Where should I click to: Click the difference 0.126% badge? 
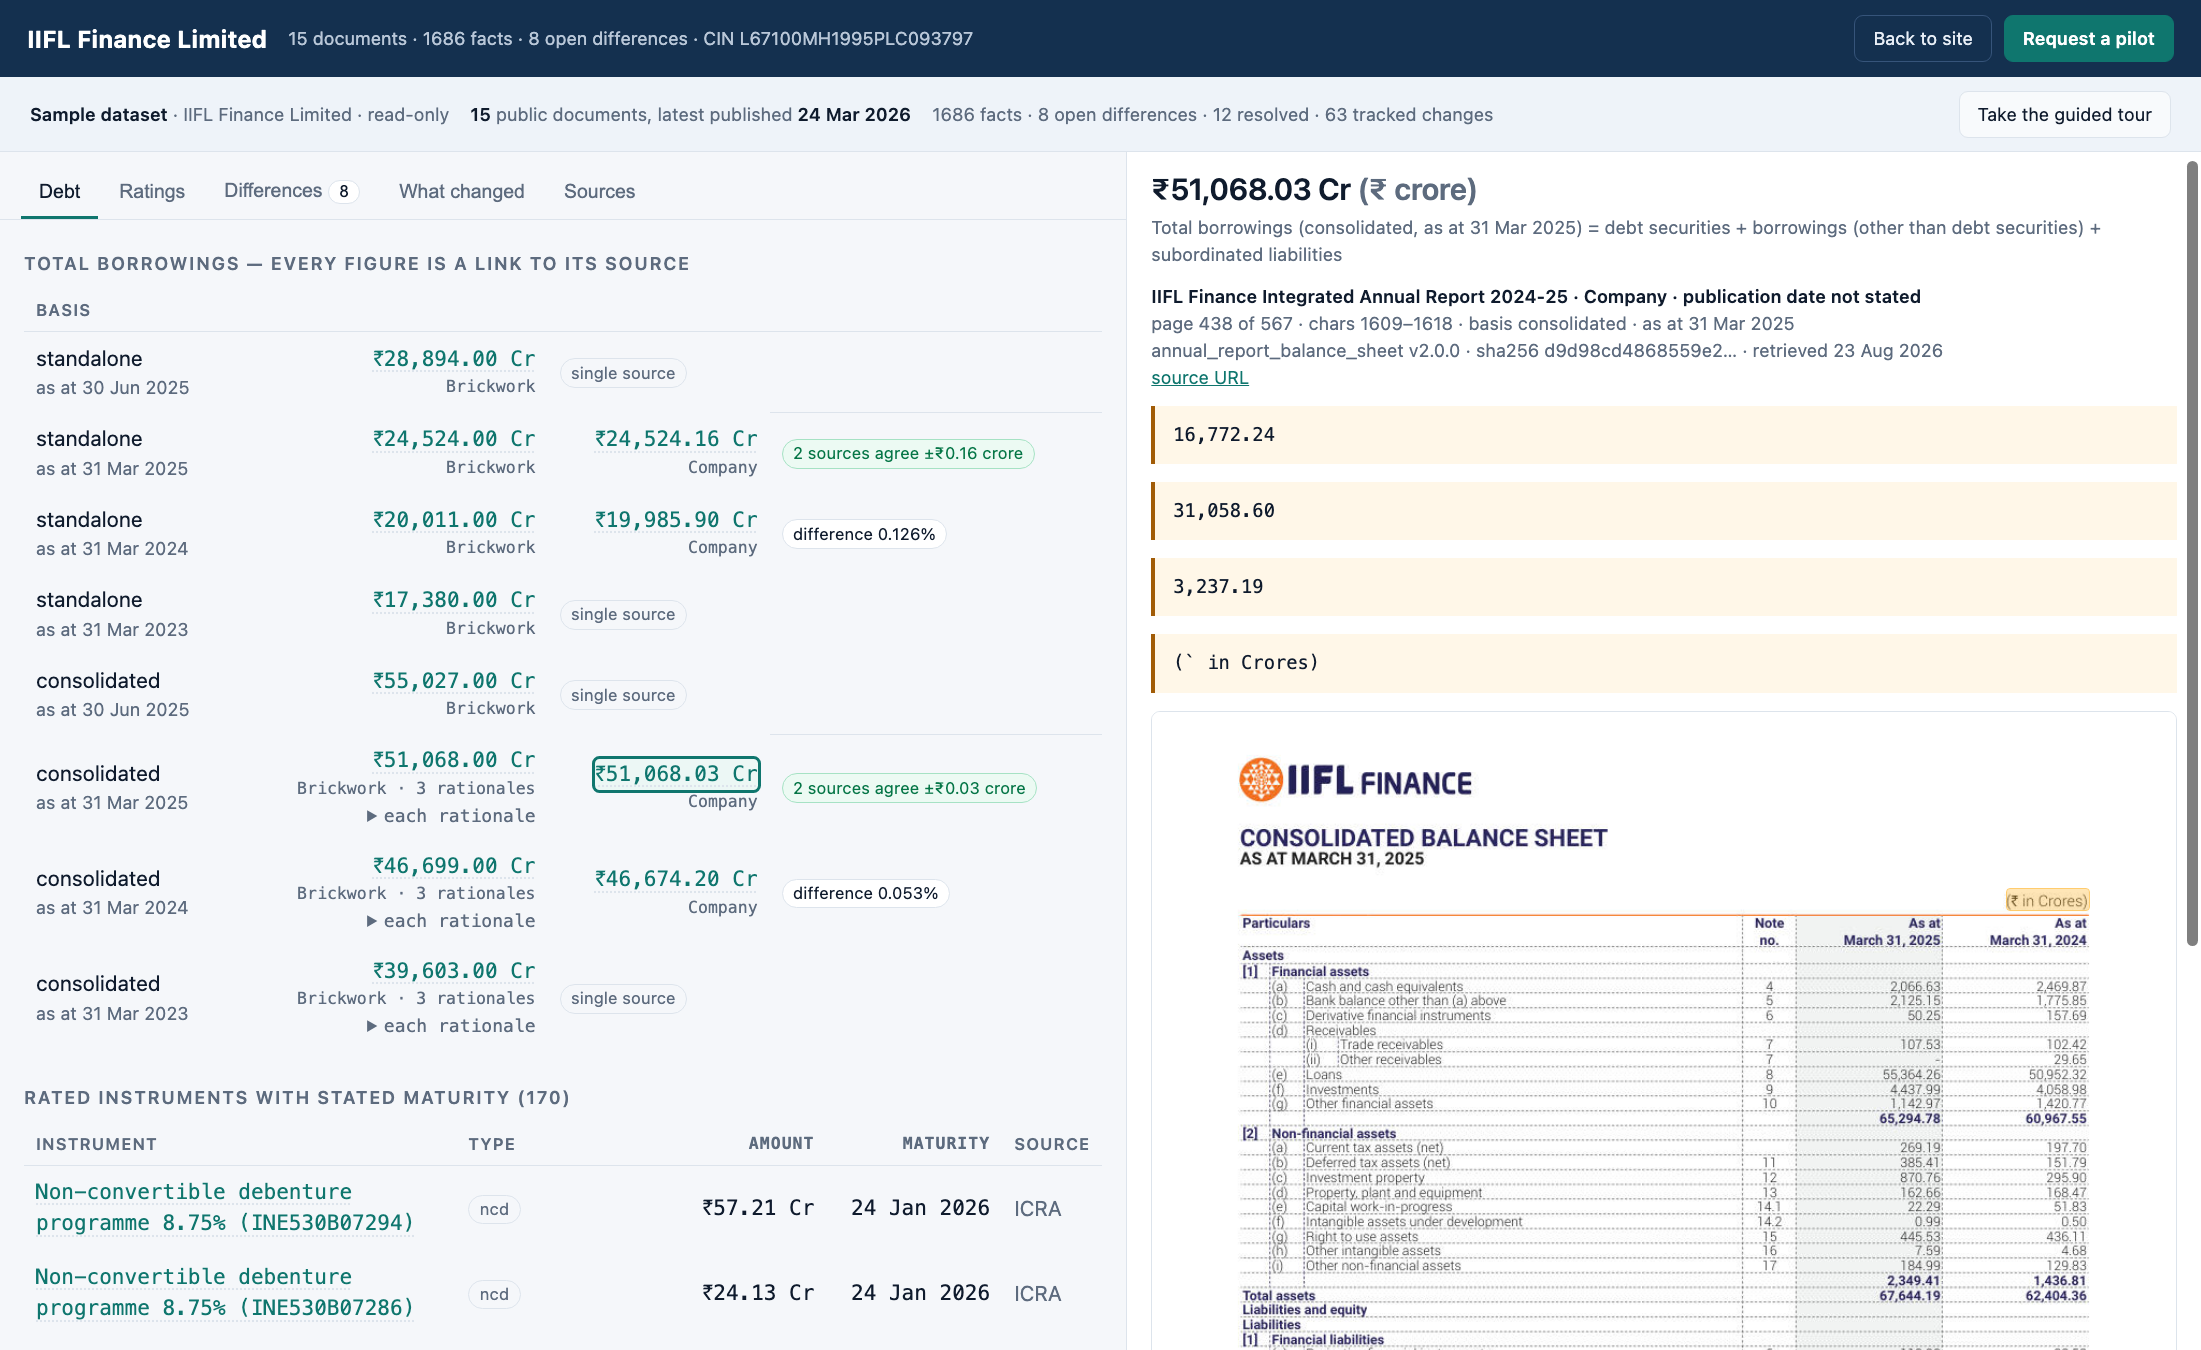(864, 534)
